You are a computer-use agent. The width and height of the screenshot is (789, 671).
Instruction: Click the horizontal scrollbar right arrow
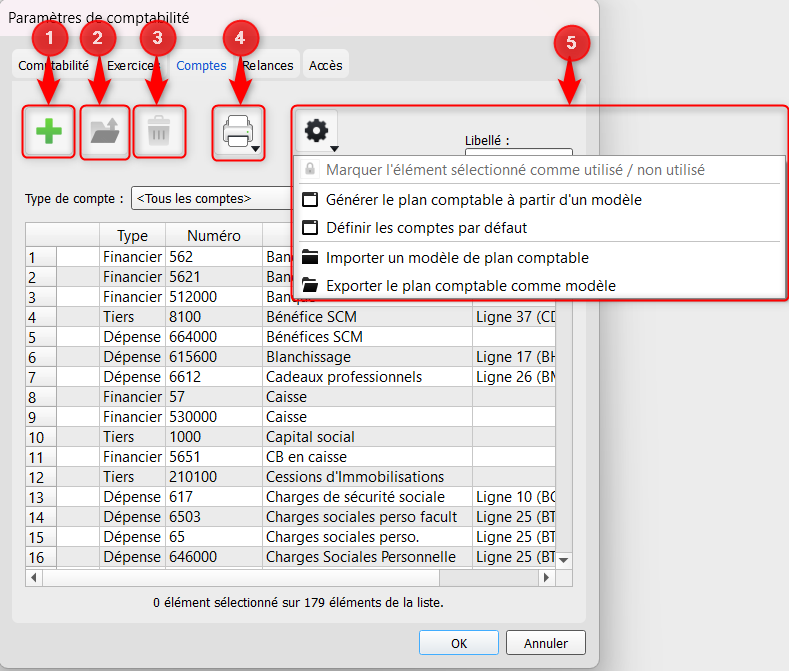coord(546,577)
